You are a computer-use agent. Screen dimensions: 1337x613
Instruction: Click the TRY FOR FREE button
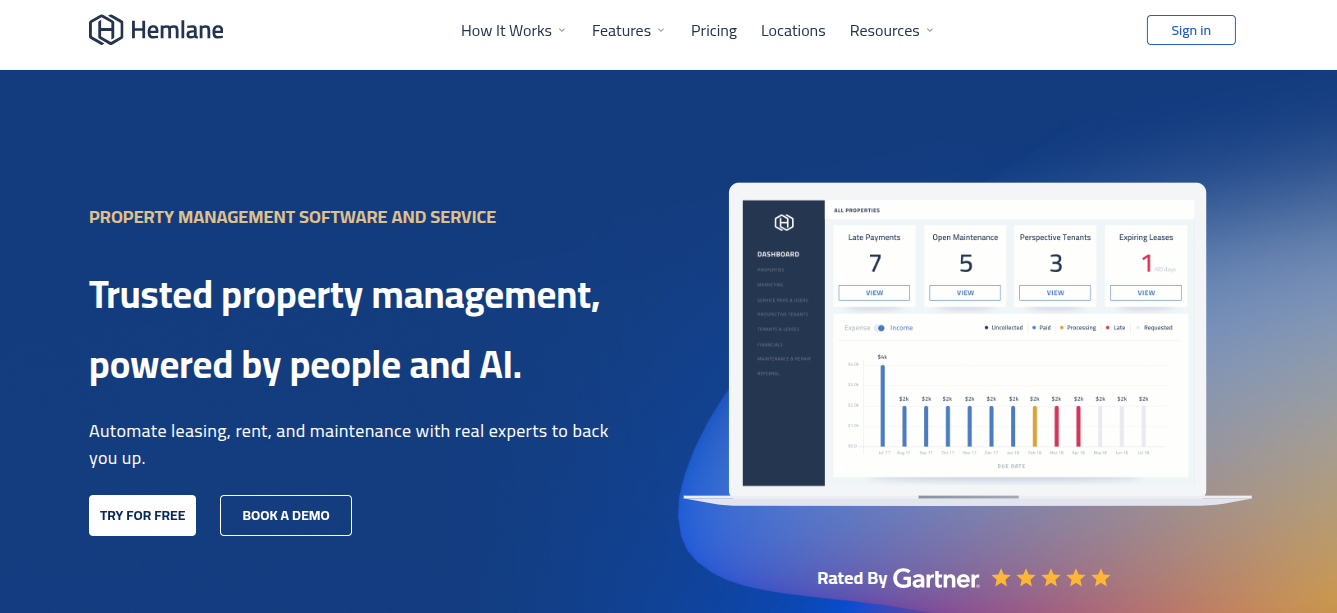pos(142,515)
